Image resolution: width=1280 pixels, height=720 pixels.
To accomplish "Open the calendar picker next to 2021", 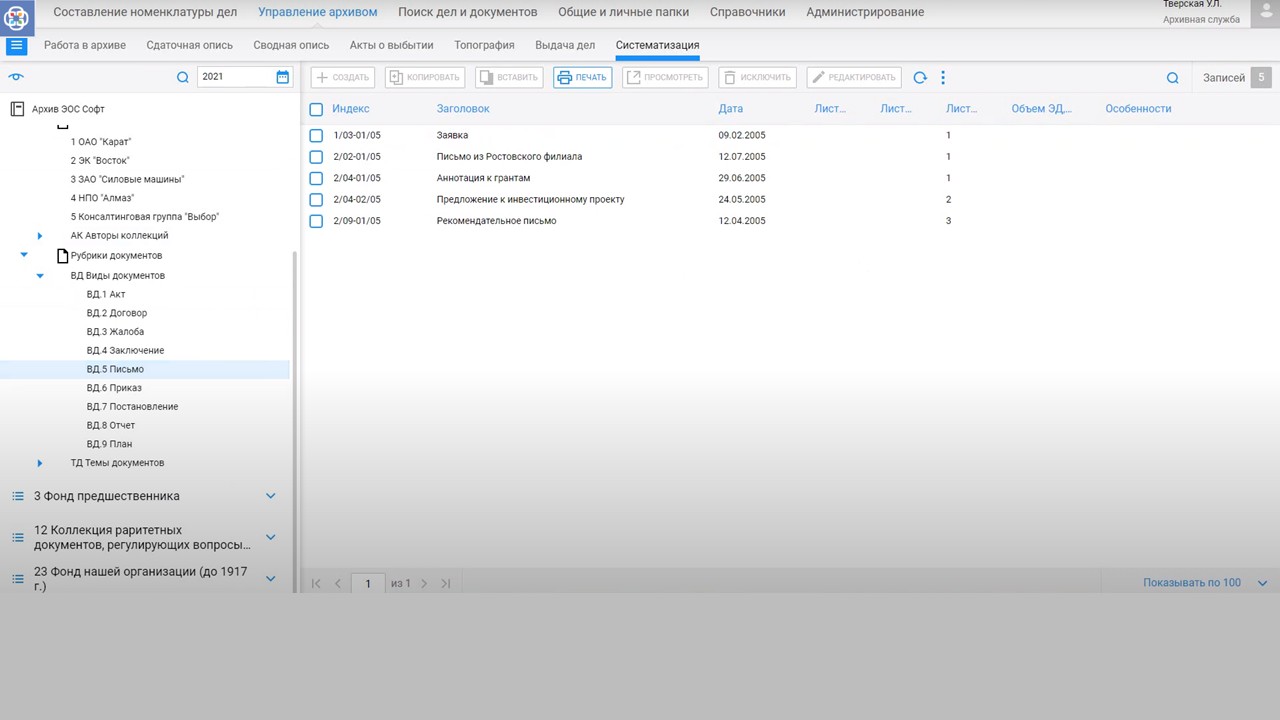I will 283,77.
